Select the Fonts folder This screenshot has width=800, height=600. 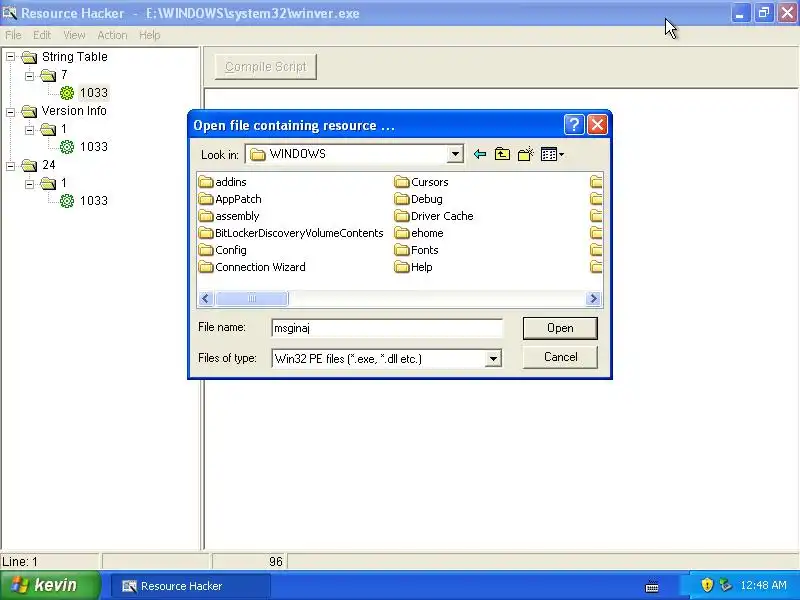[416, 250]
